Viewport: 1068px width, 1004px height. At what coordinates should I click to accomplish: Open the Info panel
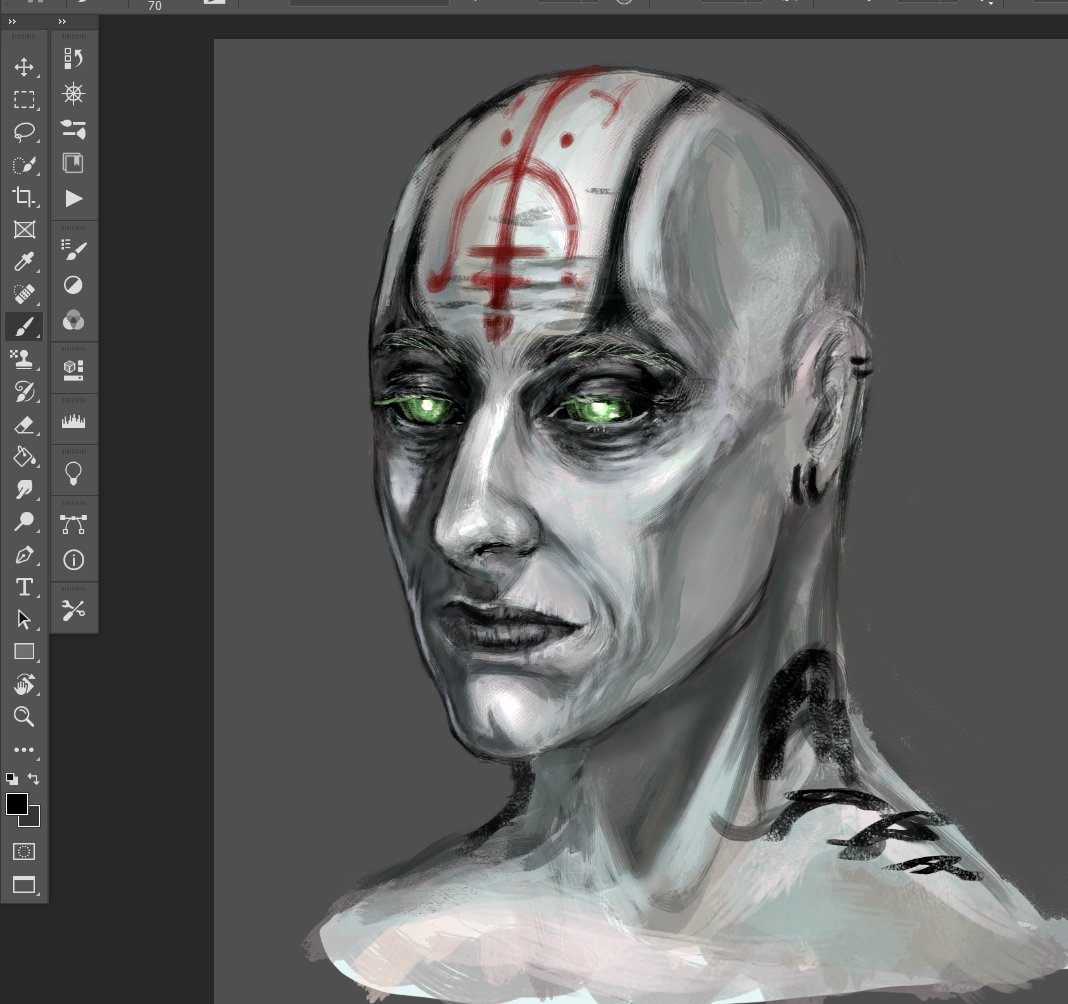tap(74, 560)
